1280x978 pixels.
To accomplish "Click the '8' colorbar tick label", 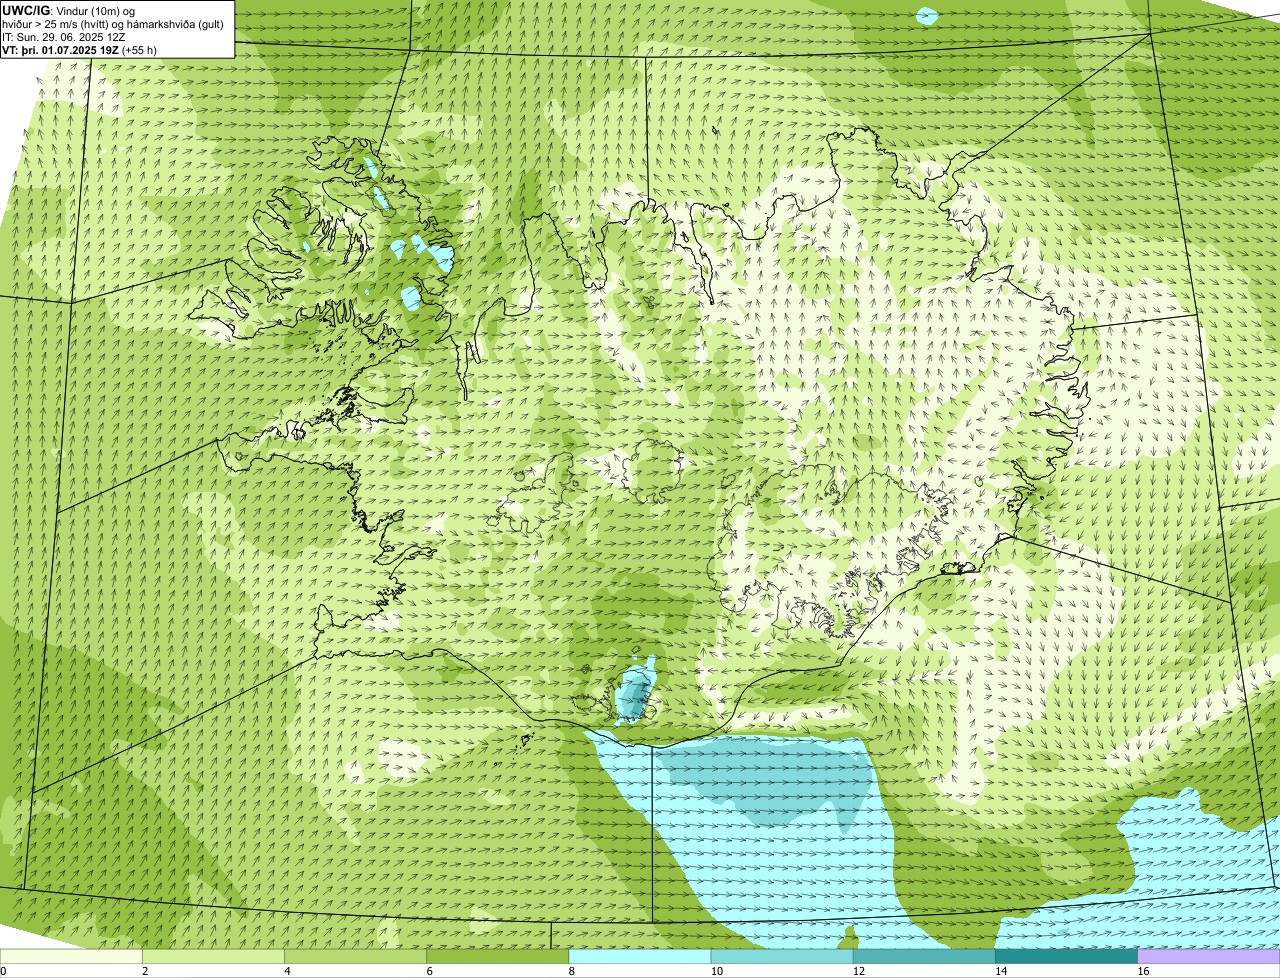I will tap(572, 971).
